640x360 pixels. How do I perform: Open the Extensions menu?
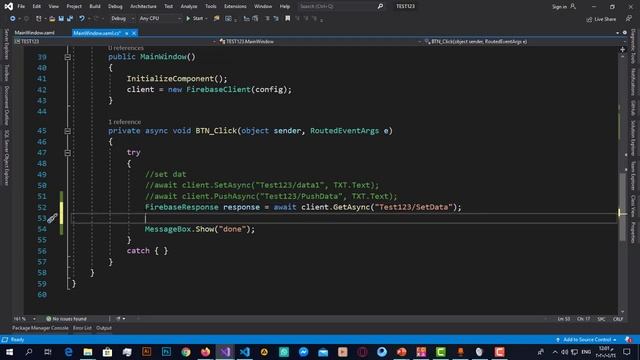pyautogui.click(x=235, y=7)
